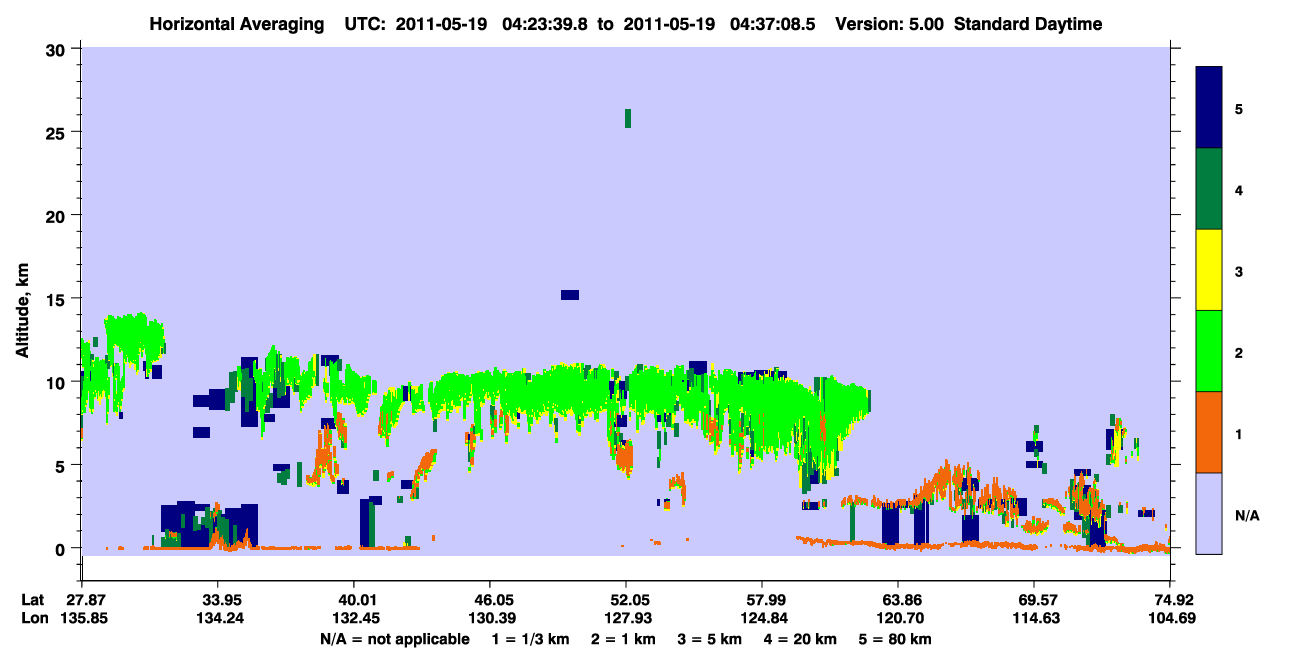The height and width of the screenshot is (667, 1300).
Task: Click the y-axis tick label 30
Action: coord(58,49)
